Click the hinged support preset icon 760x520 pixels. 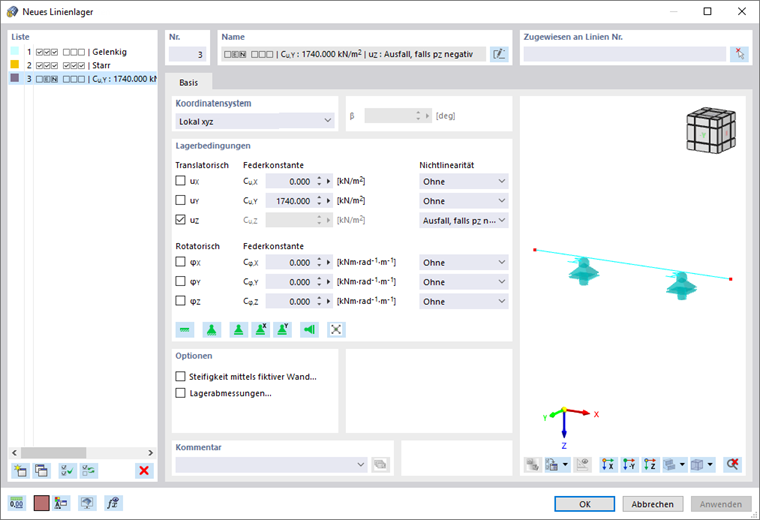(211, 330)
